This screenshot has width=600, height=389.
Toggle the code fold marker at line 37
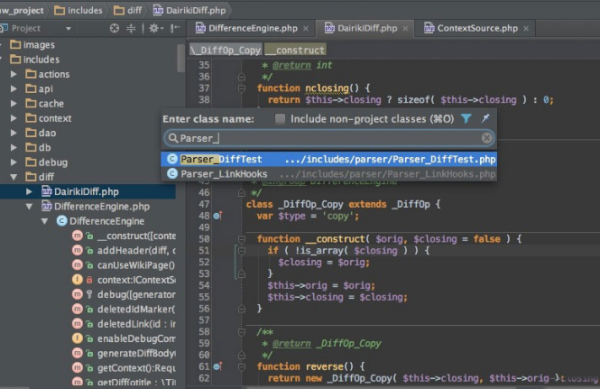(241, 88)
